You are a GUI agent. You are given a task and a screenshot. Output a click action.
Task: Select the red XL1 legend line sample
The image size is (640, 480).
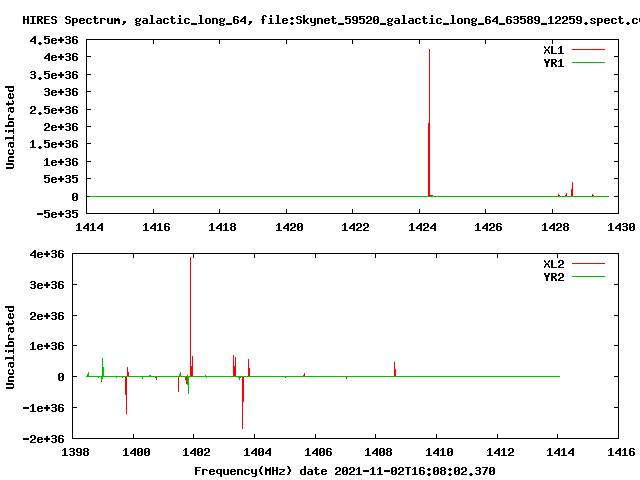pyautogui.click(x=588, y=50)
